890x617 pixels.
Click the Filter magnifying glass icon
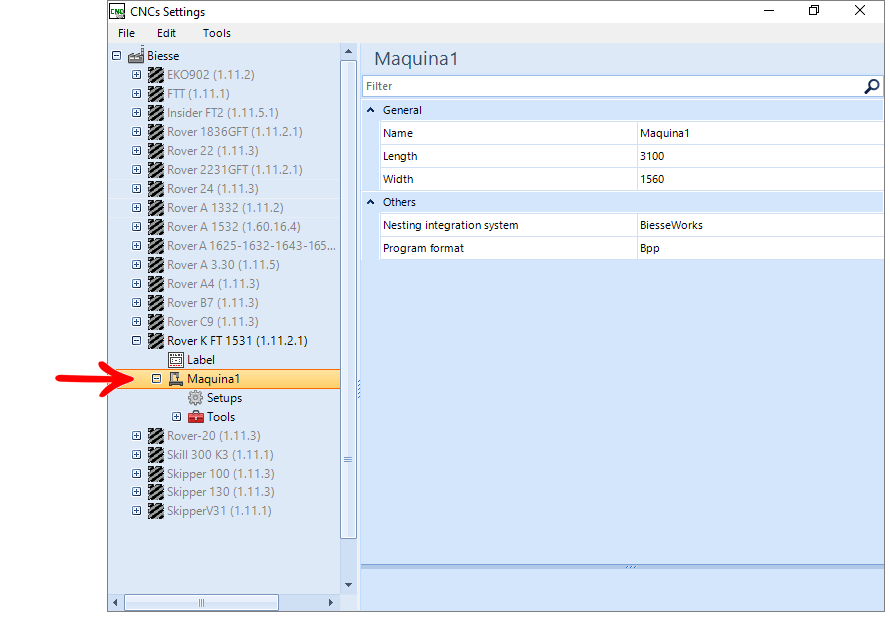(x=872, y=86)
